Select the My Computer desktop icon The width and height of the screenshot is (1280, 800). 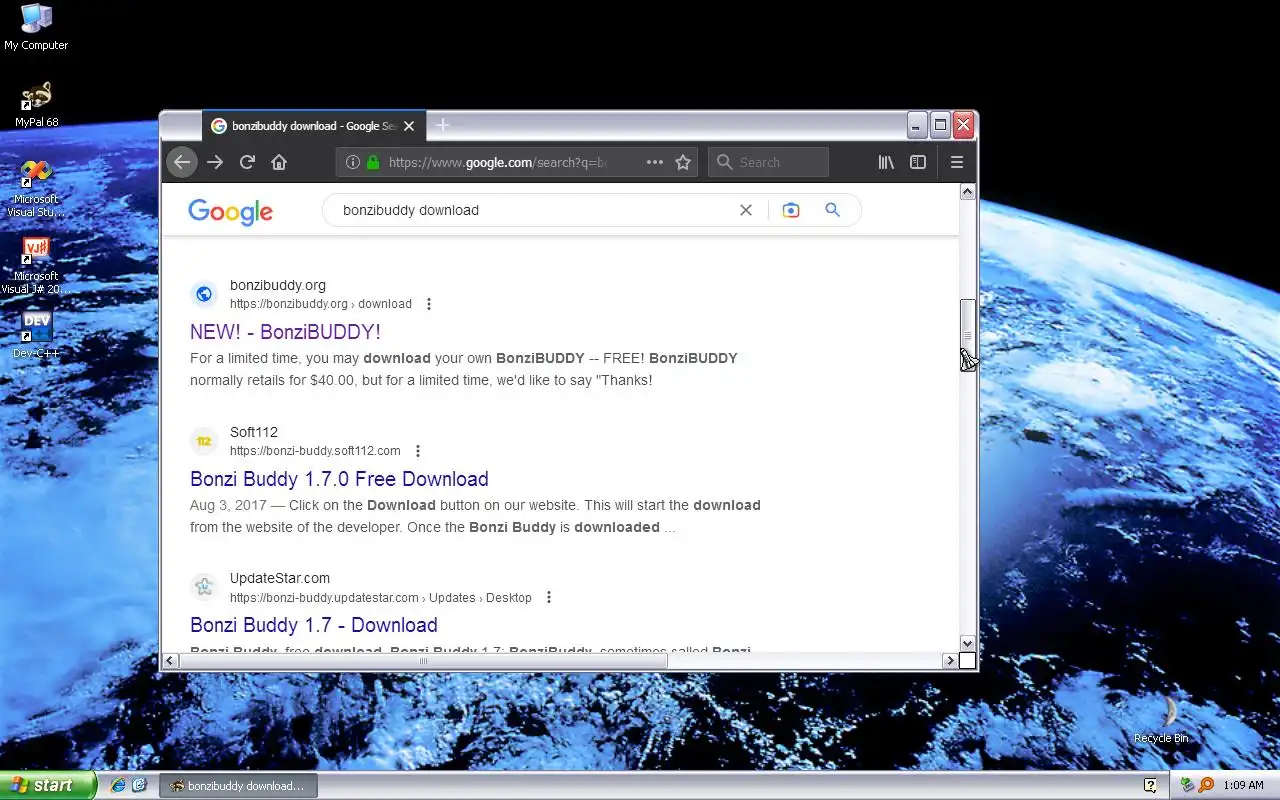(36, 27)
